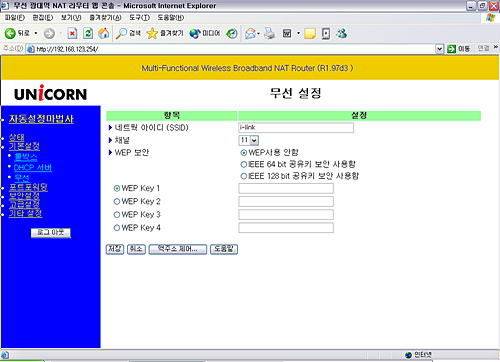Open the Help menu (도움말)

(171, 18)
